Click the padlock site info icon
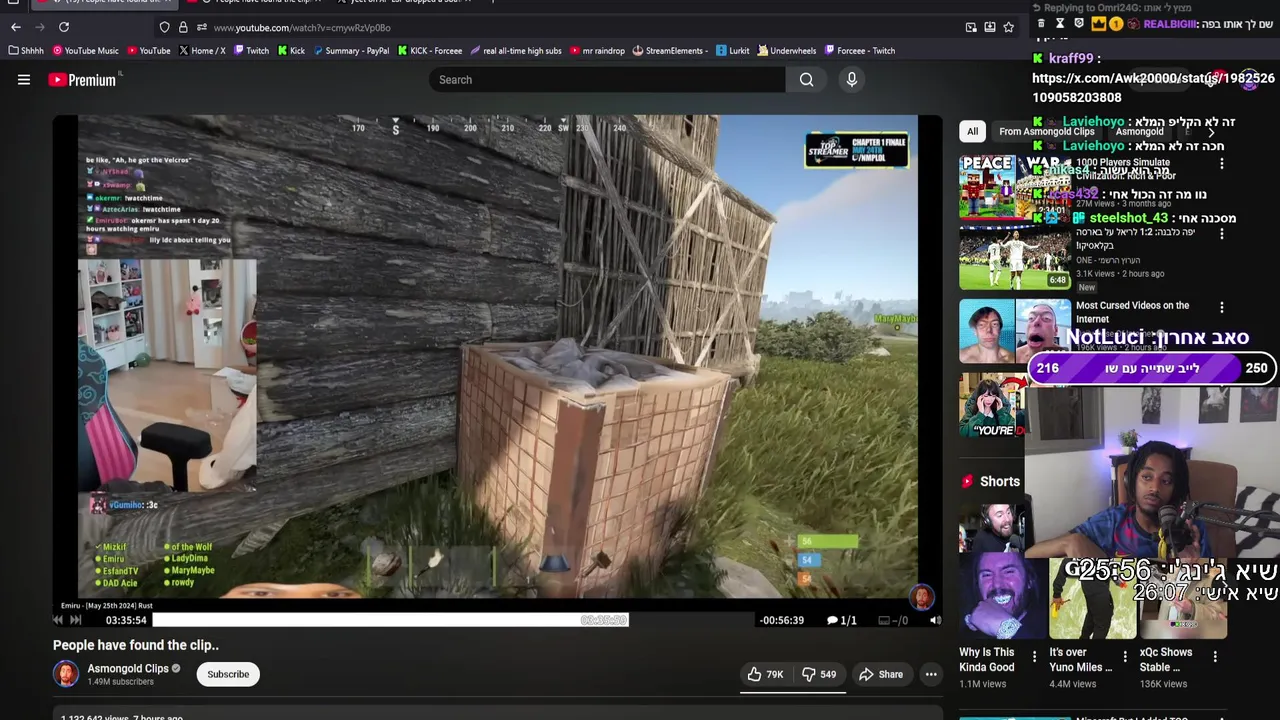 click(183, 27)
